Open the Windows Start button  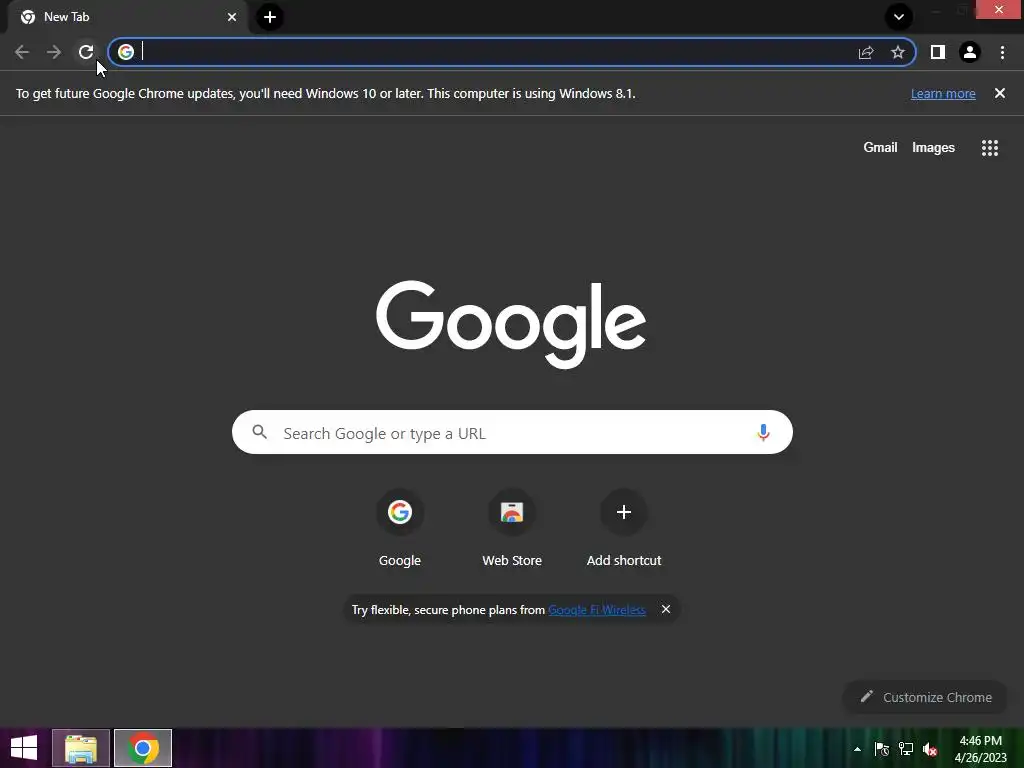coord(24,748)
